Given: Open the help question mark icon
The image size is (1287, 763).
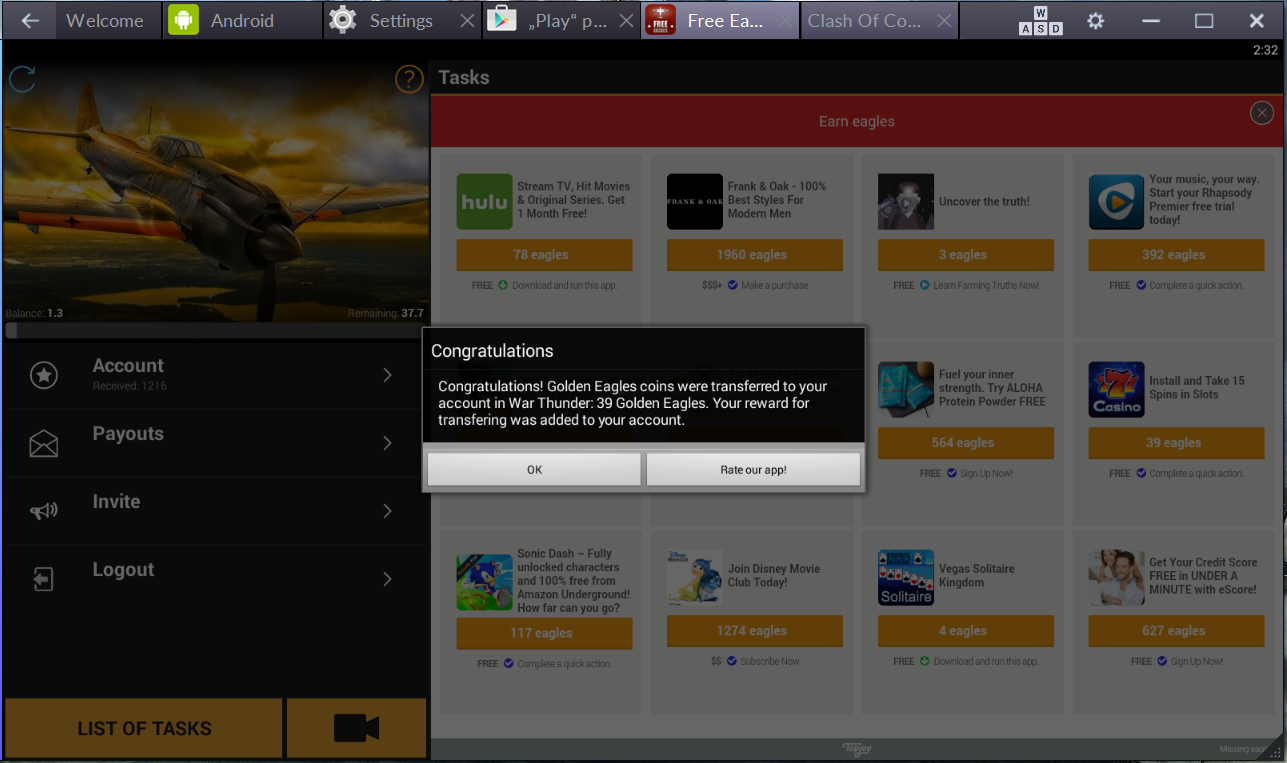Looking at the screenshot, I should tap(409, 79).
